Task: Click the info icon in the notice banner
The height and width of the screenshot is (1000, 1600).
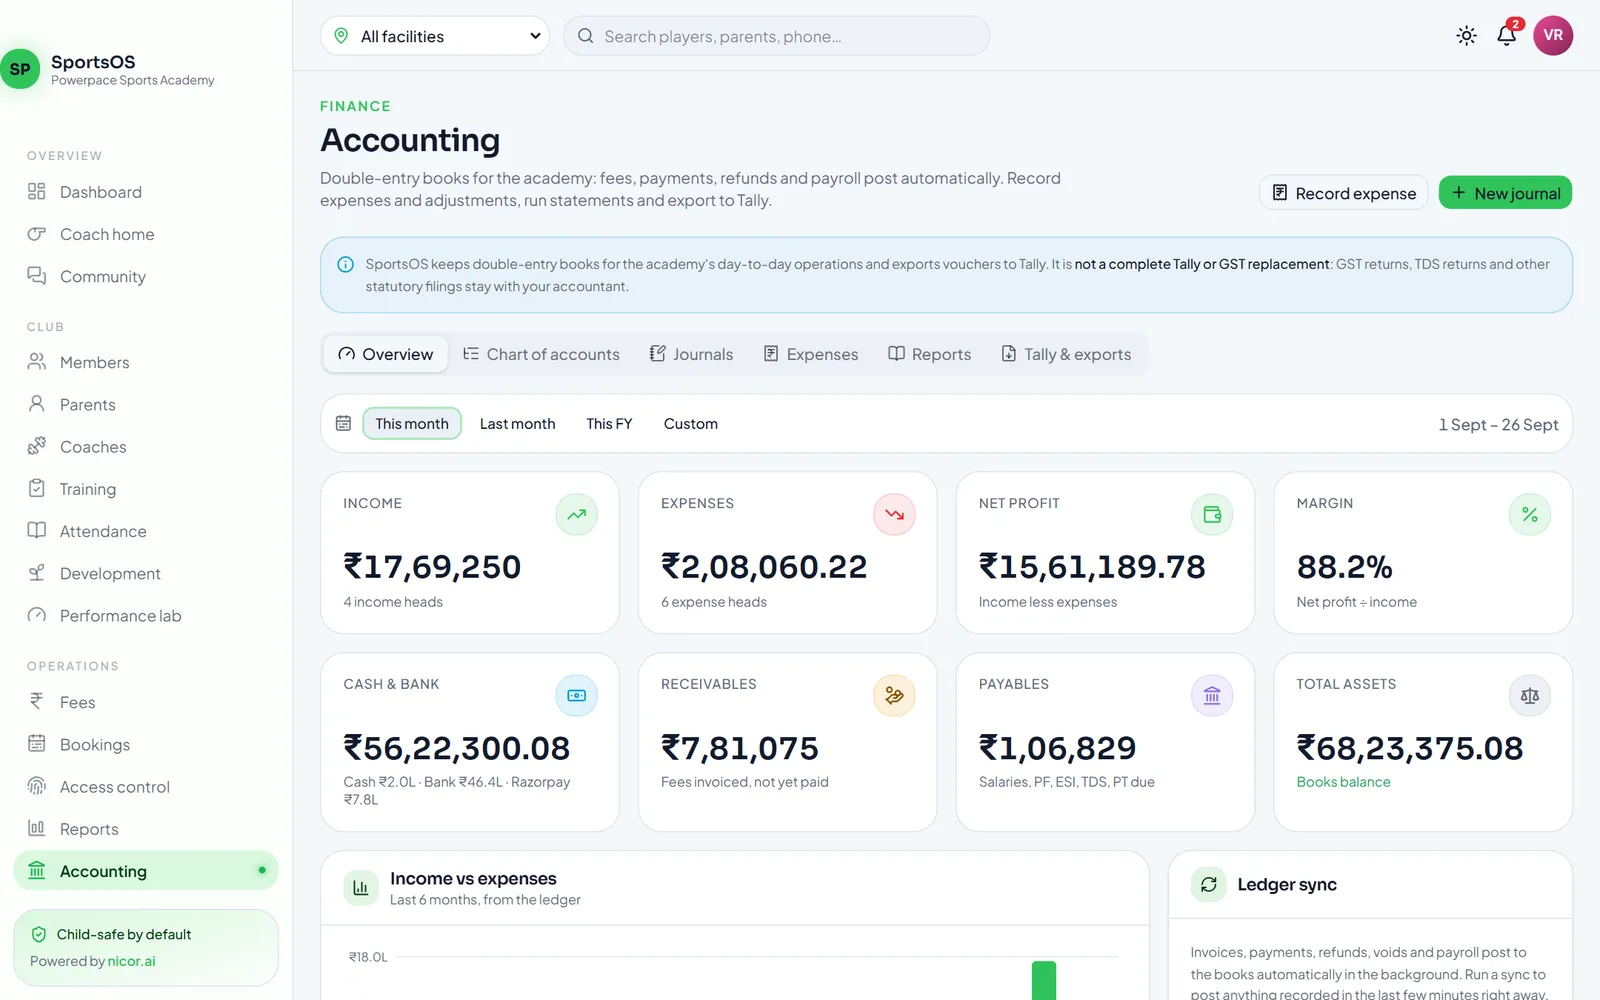Action: tap(345, 265)
